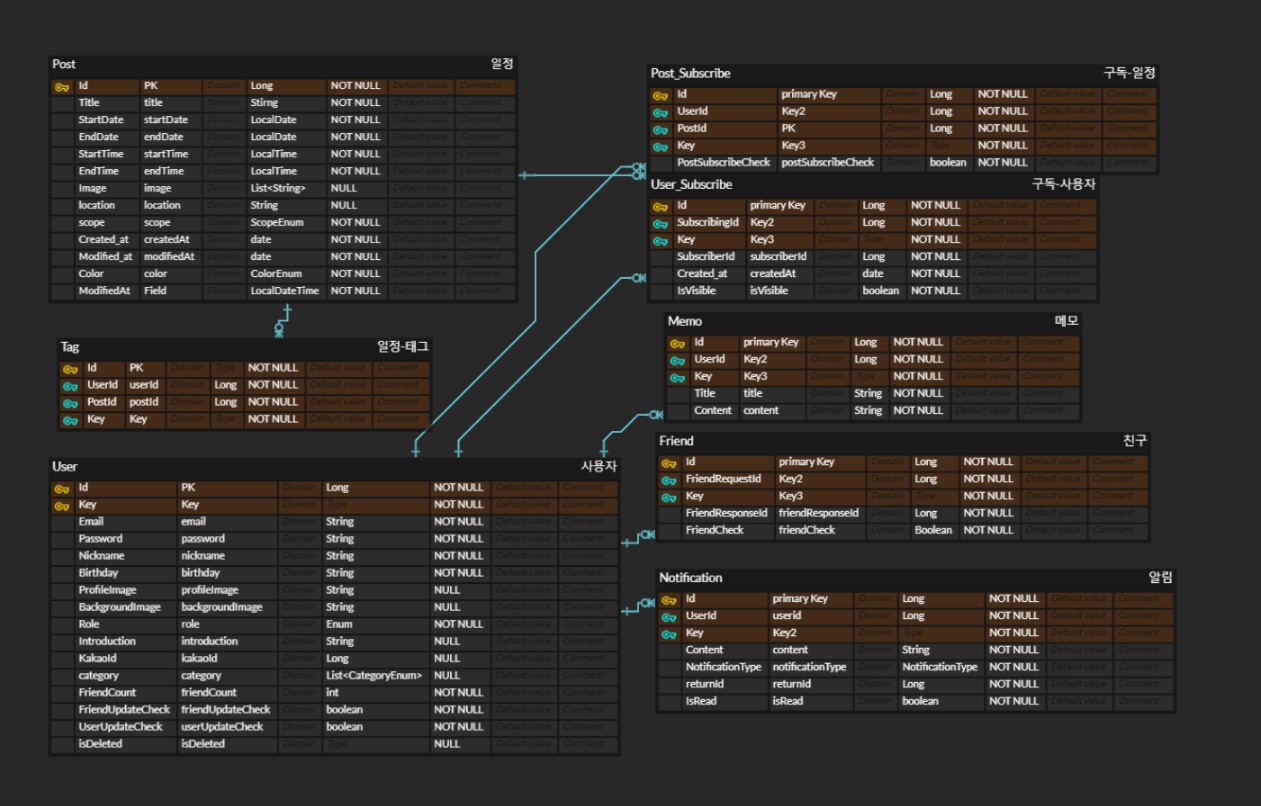Click the 'Content' column name in Memo table

(x=713, y=411)
